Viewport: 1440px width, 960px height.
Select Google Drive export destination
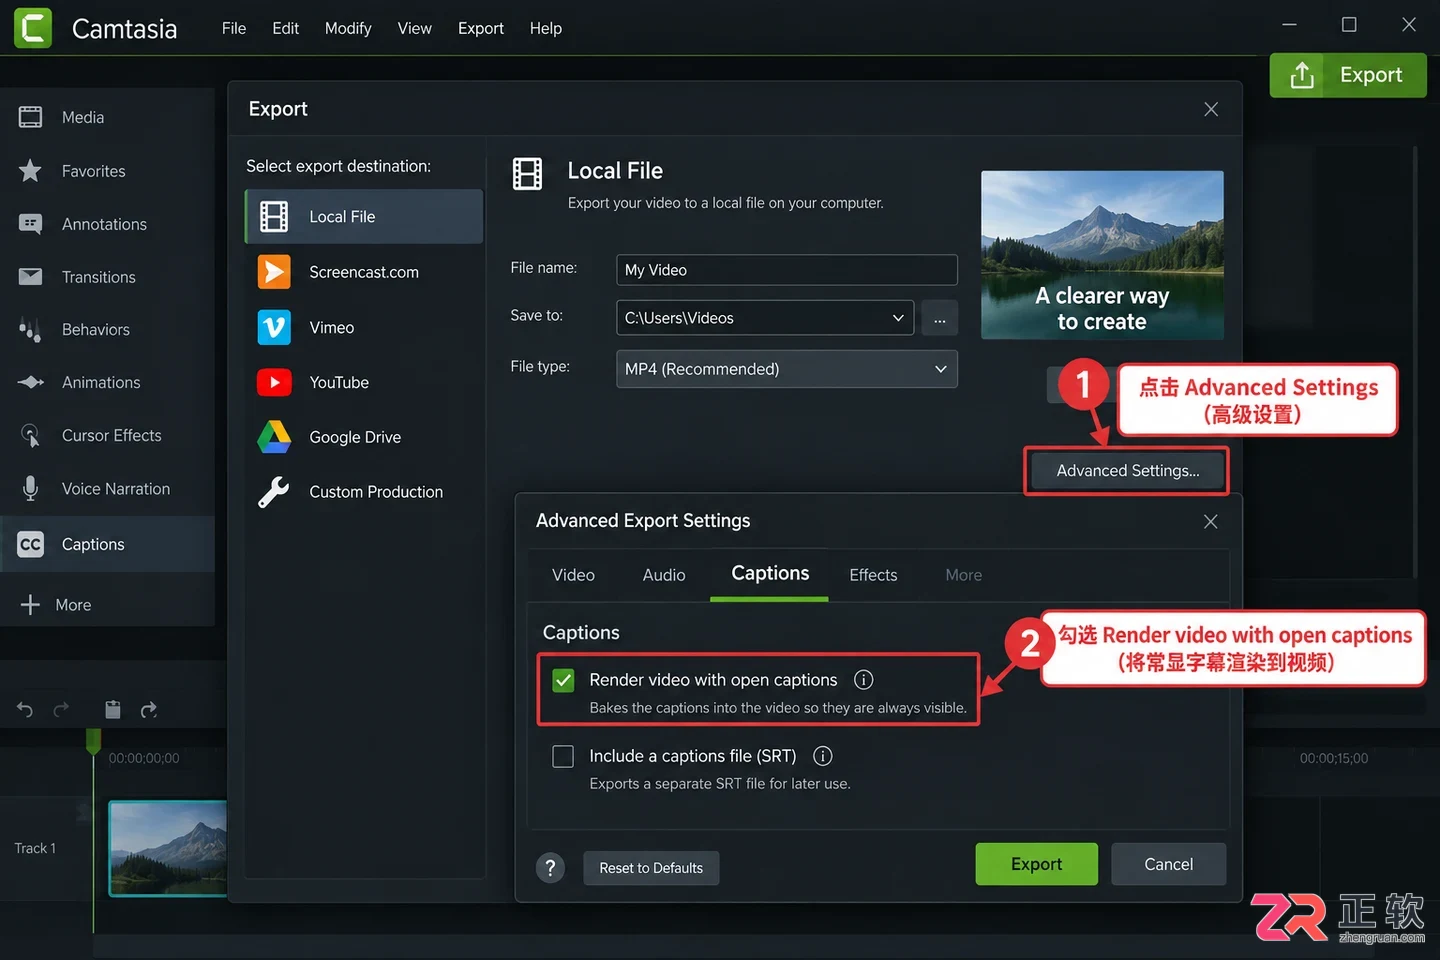[364, 437]
